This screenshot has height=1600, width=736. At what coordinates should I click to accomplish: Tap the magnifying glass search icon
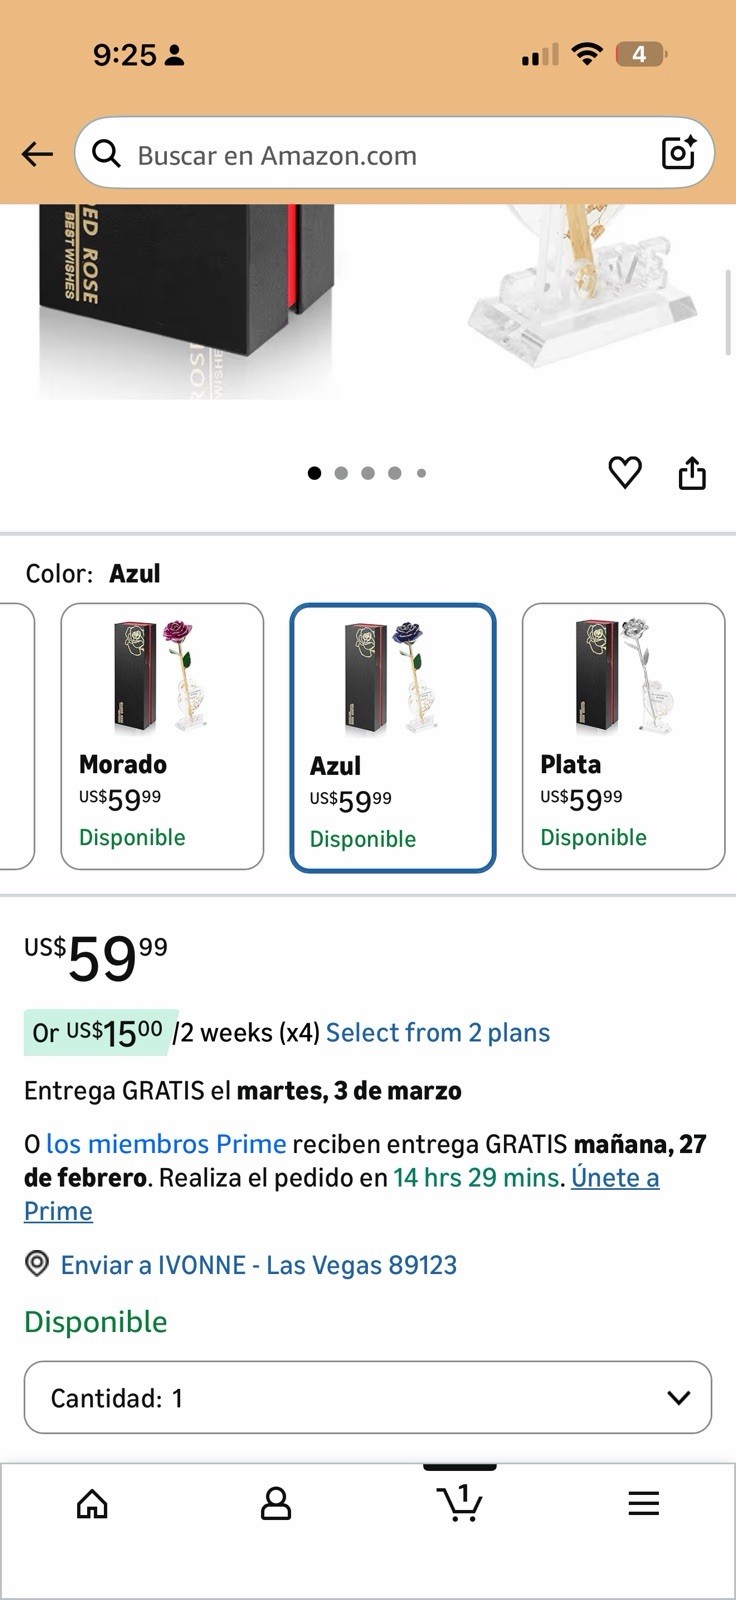click(106, 154)
